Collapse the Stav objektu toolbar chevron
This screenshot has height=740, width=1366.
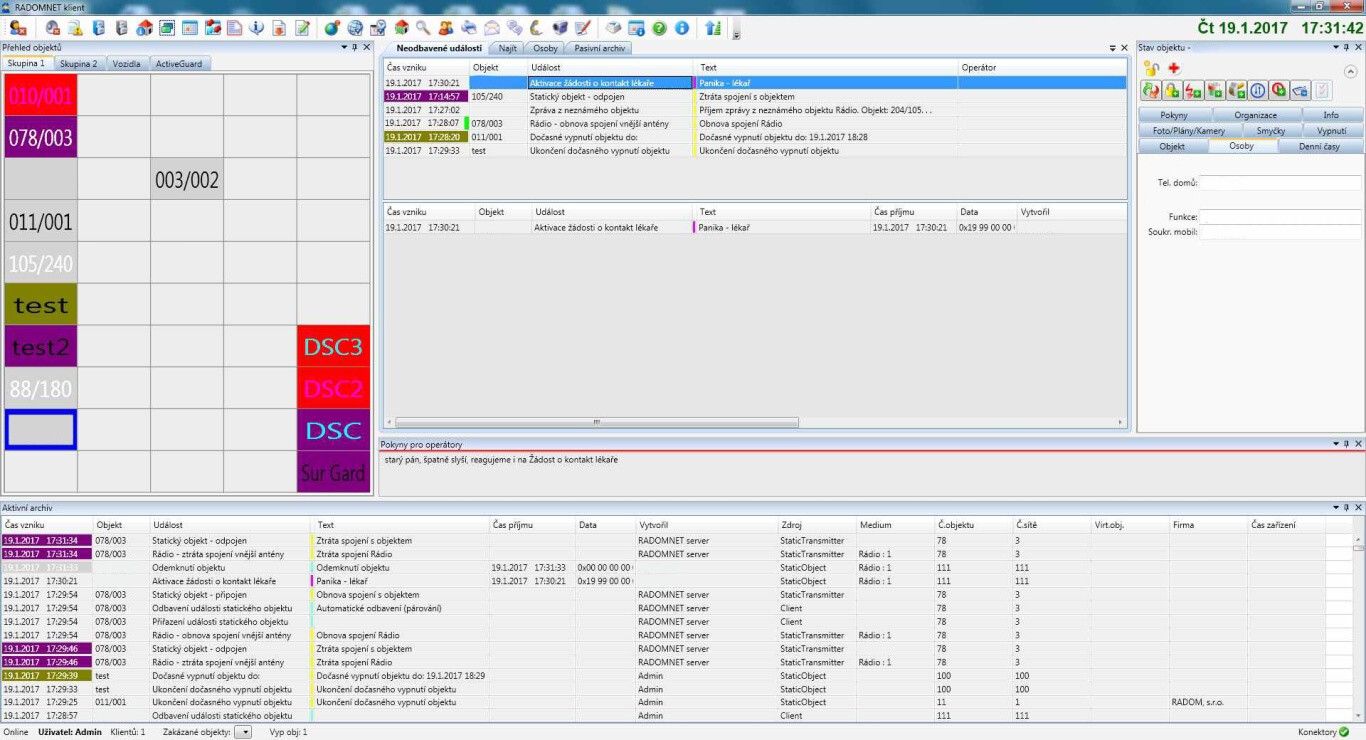click(x=1350, y=71)
